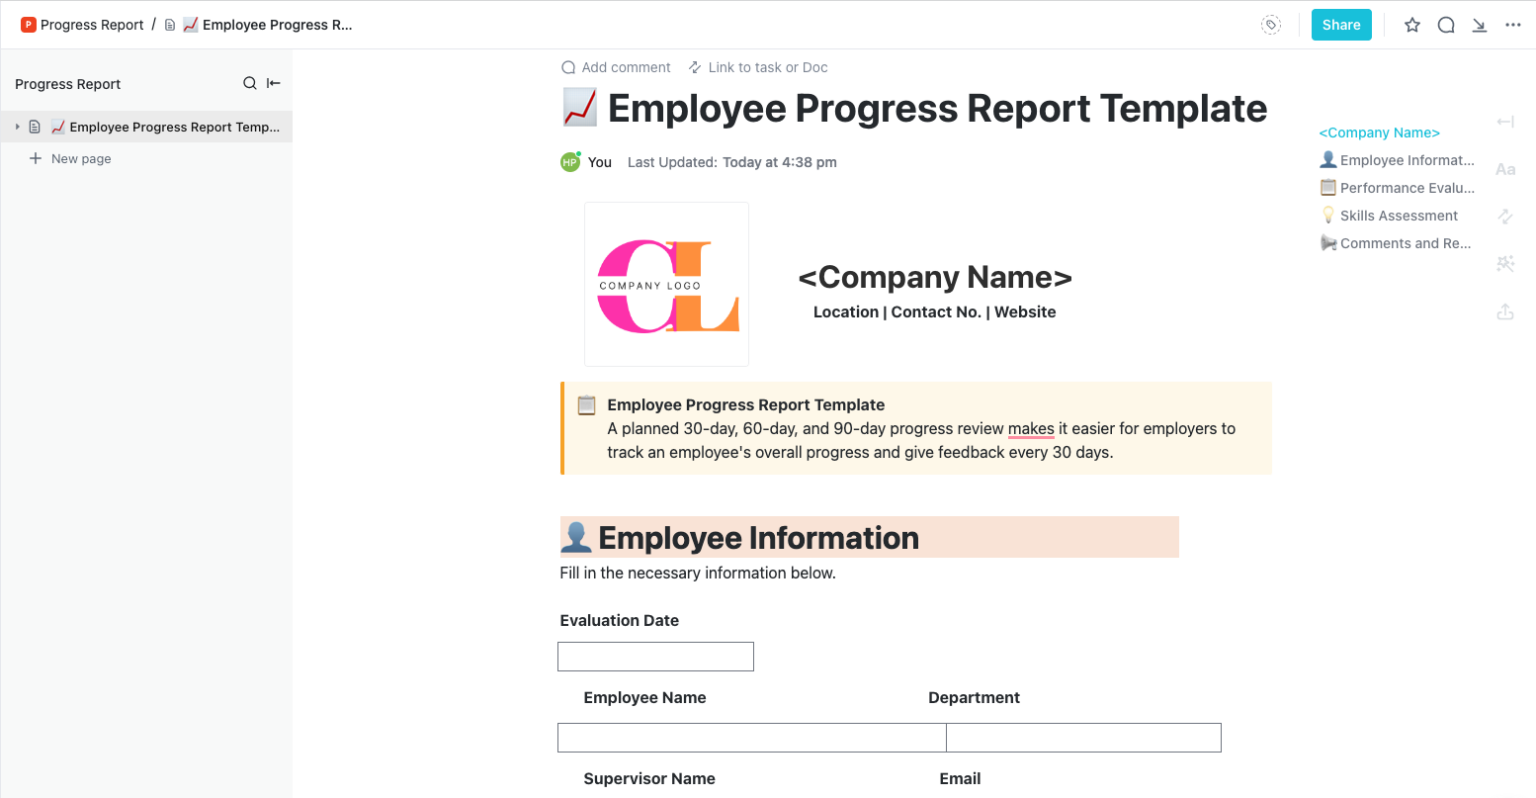
Task: Select Link to task or Doc
Action: (x=758, y=67)
